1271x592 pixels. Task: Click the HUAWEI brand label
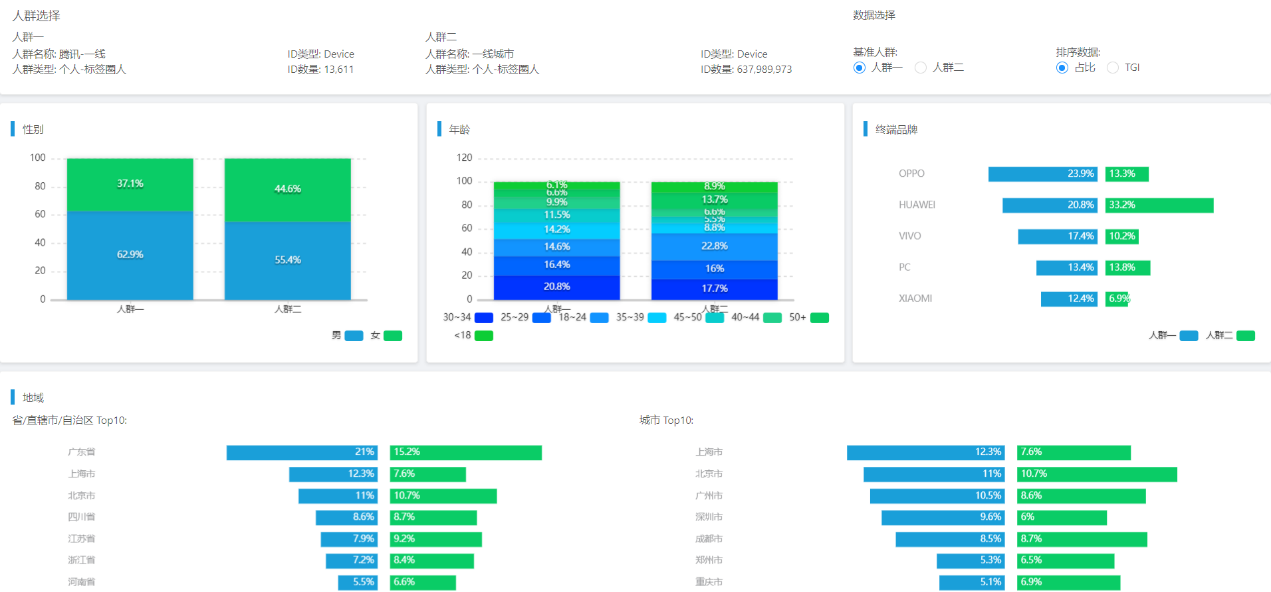(917, 205)
